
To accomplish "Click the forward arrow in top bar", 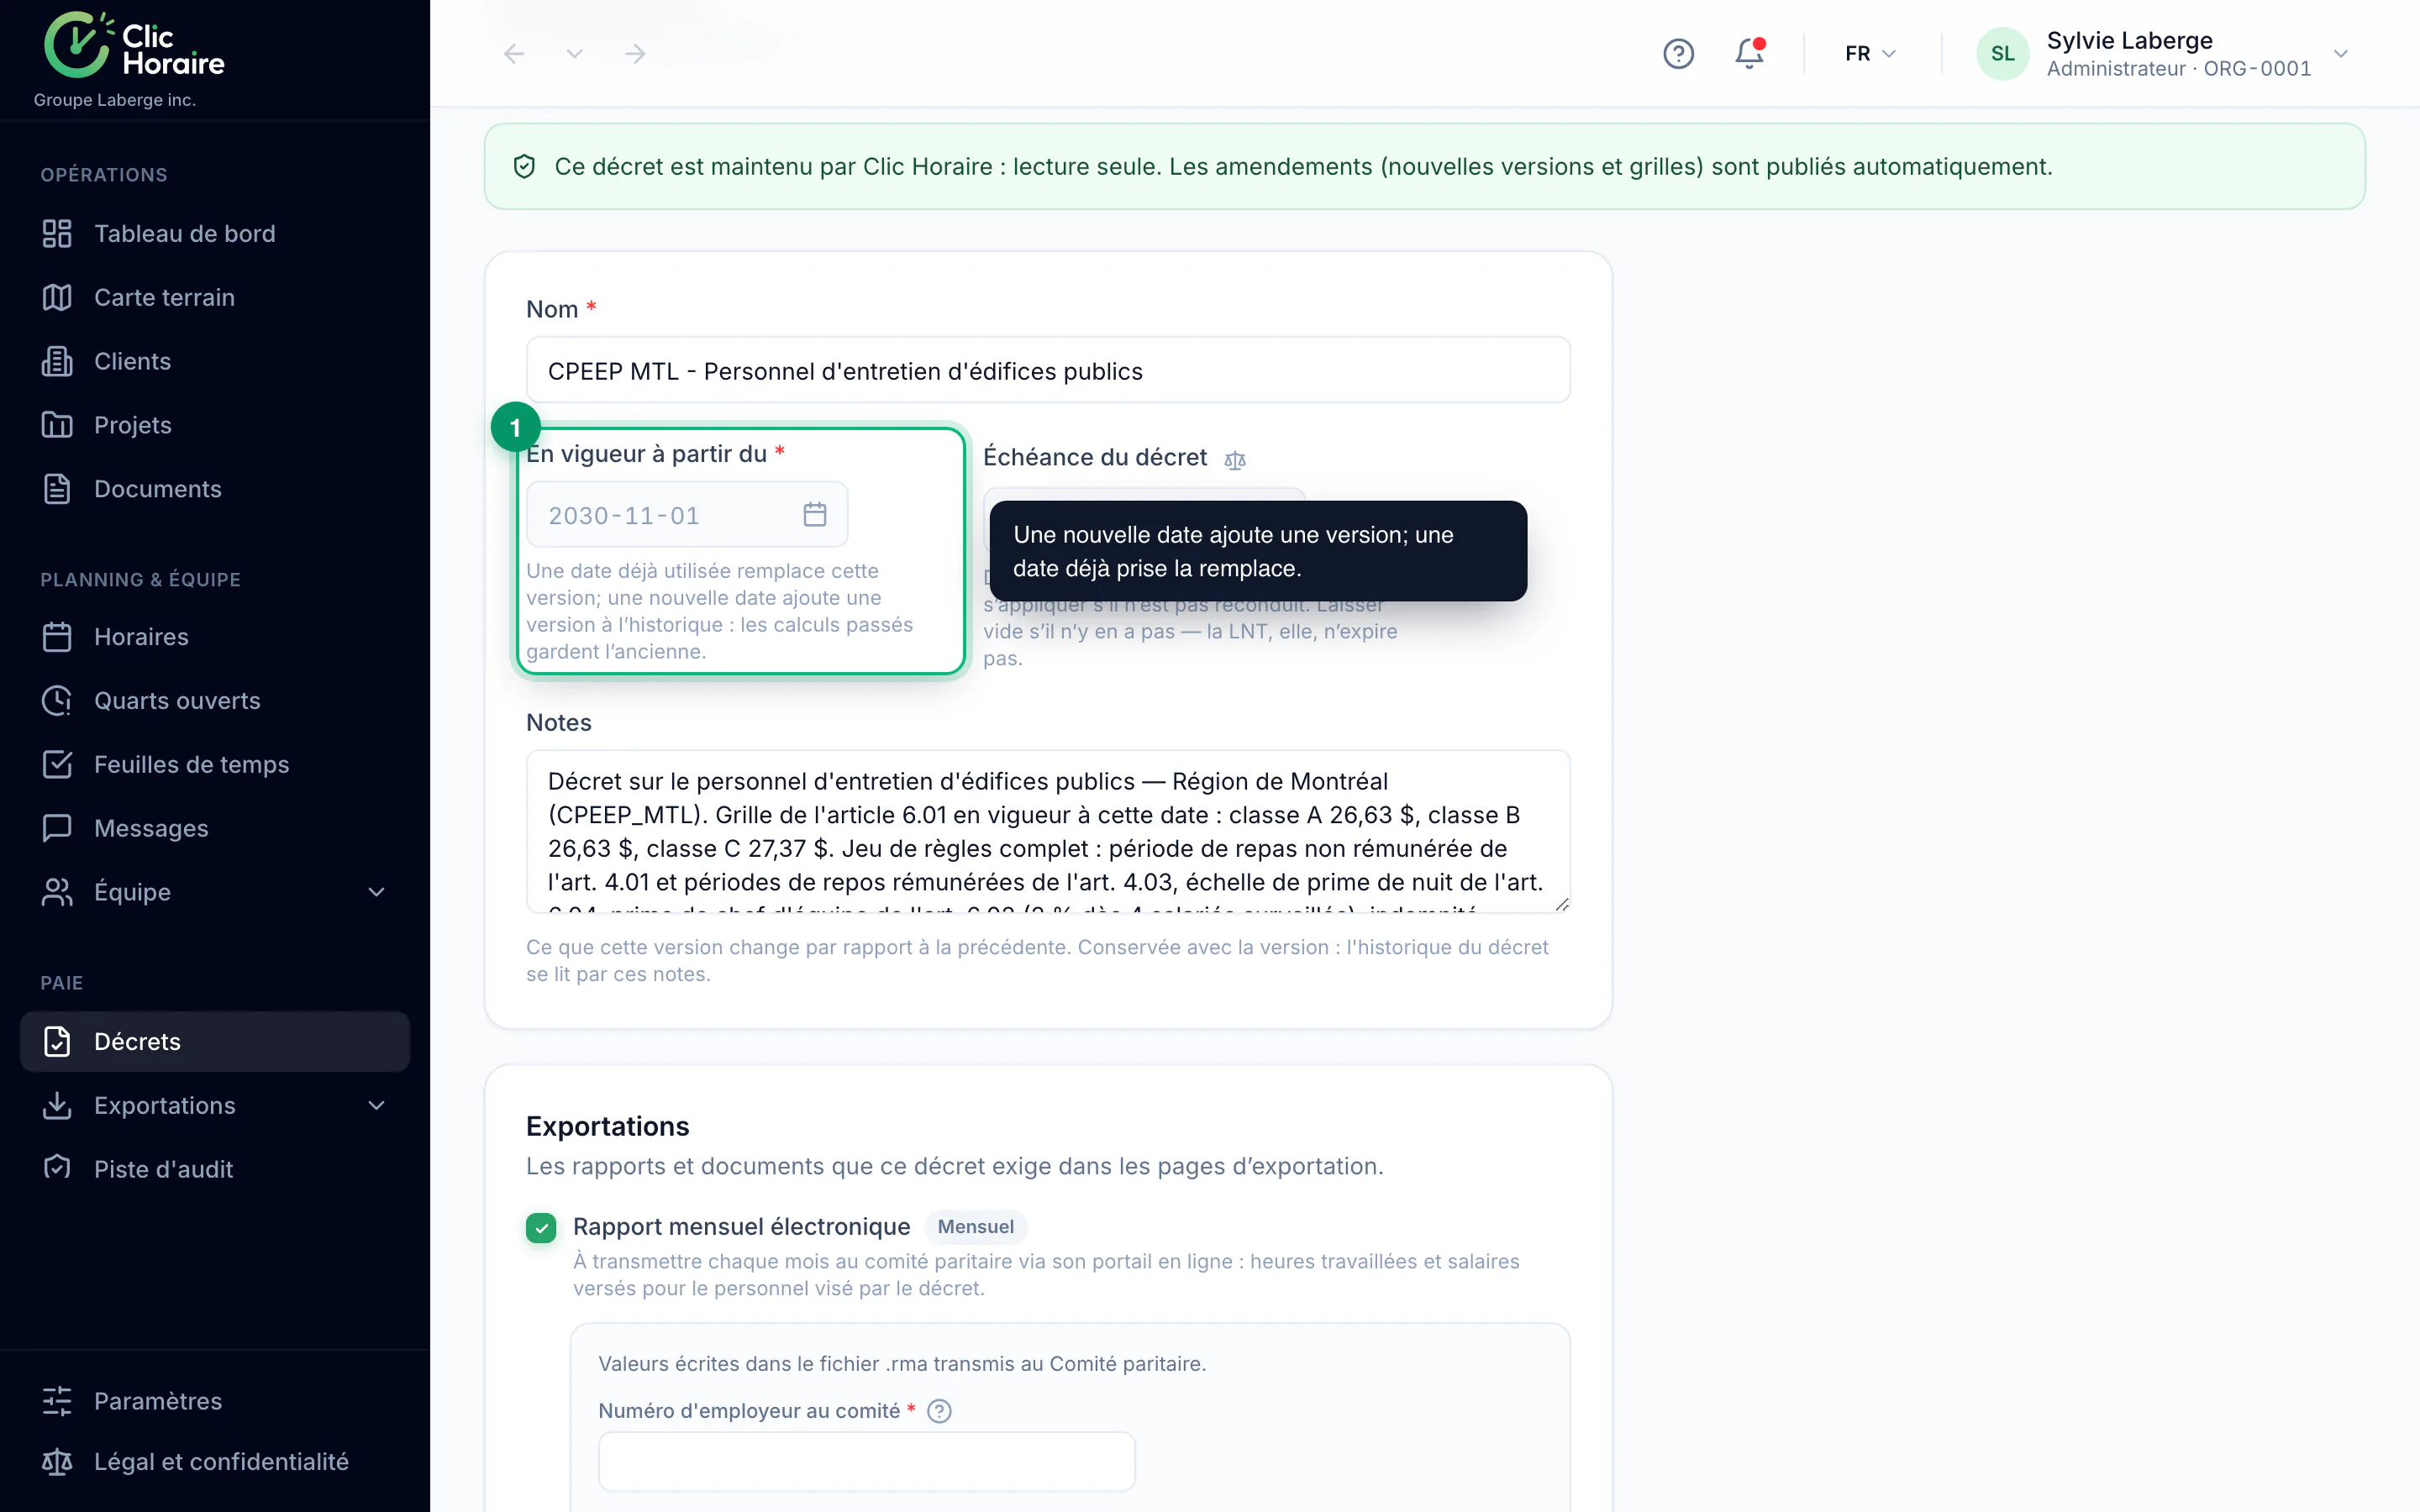I will tap(635, 53).
